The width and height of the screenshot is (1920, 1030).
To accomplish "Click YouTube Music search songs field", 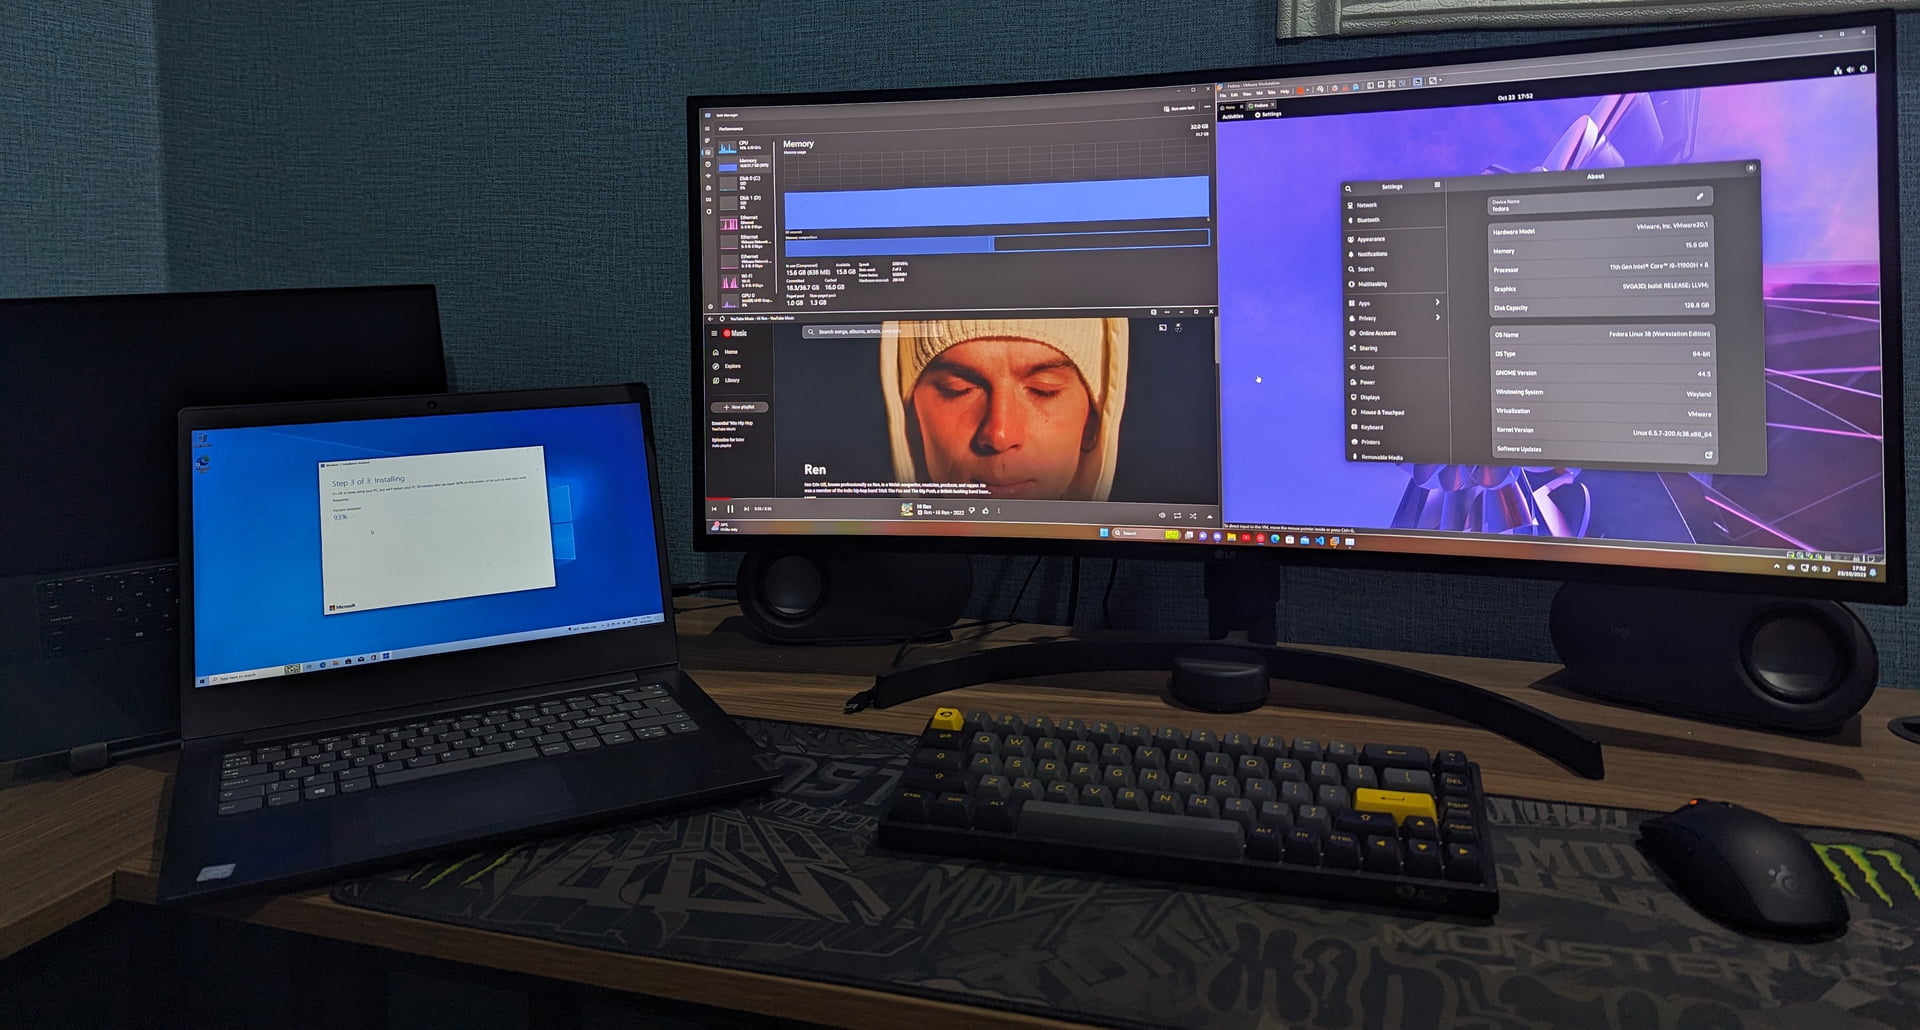I will [873, 332].
